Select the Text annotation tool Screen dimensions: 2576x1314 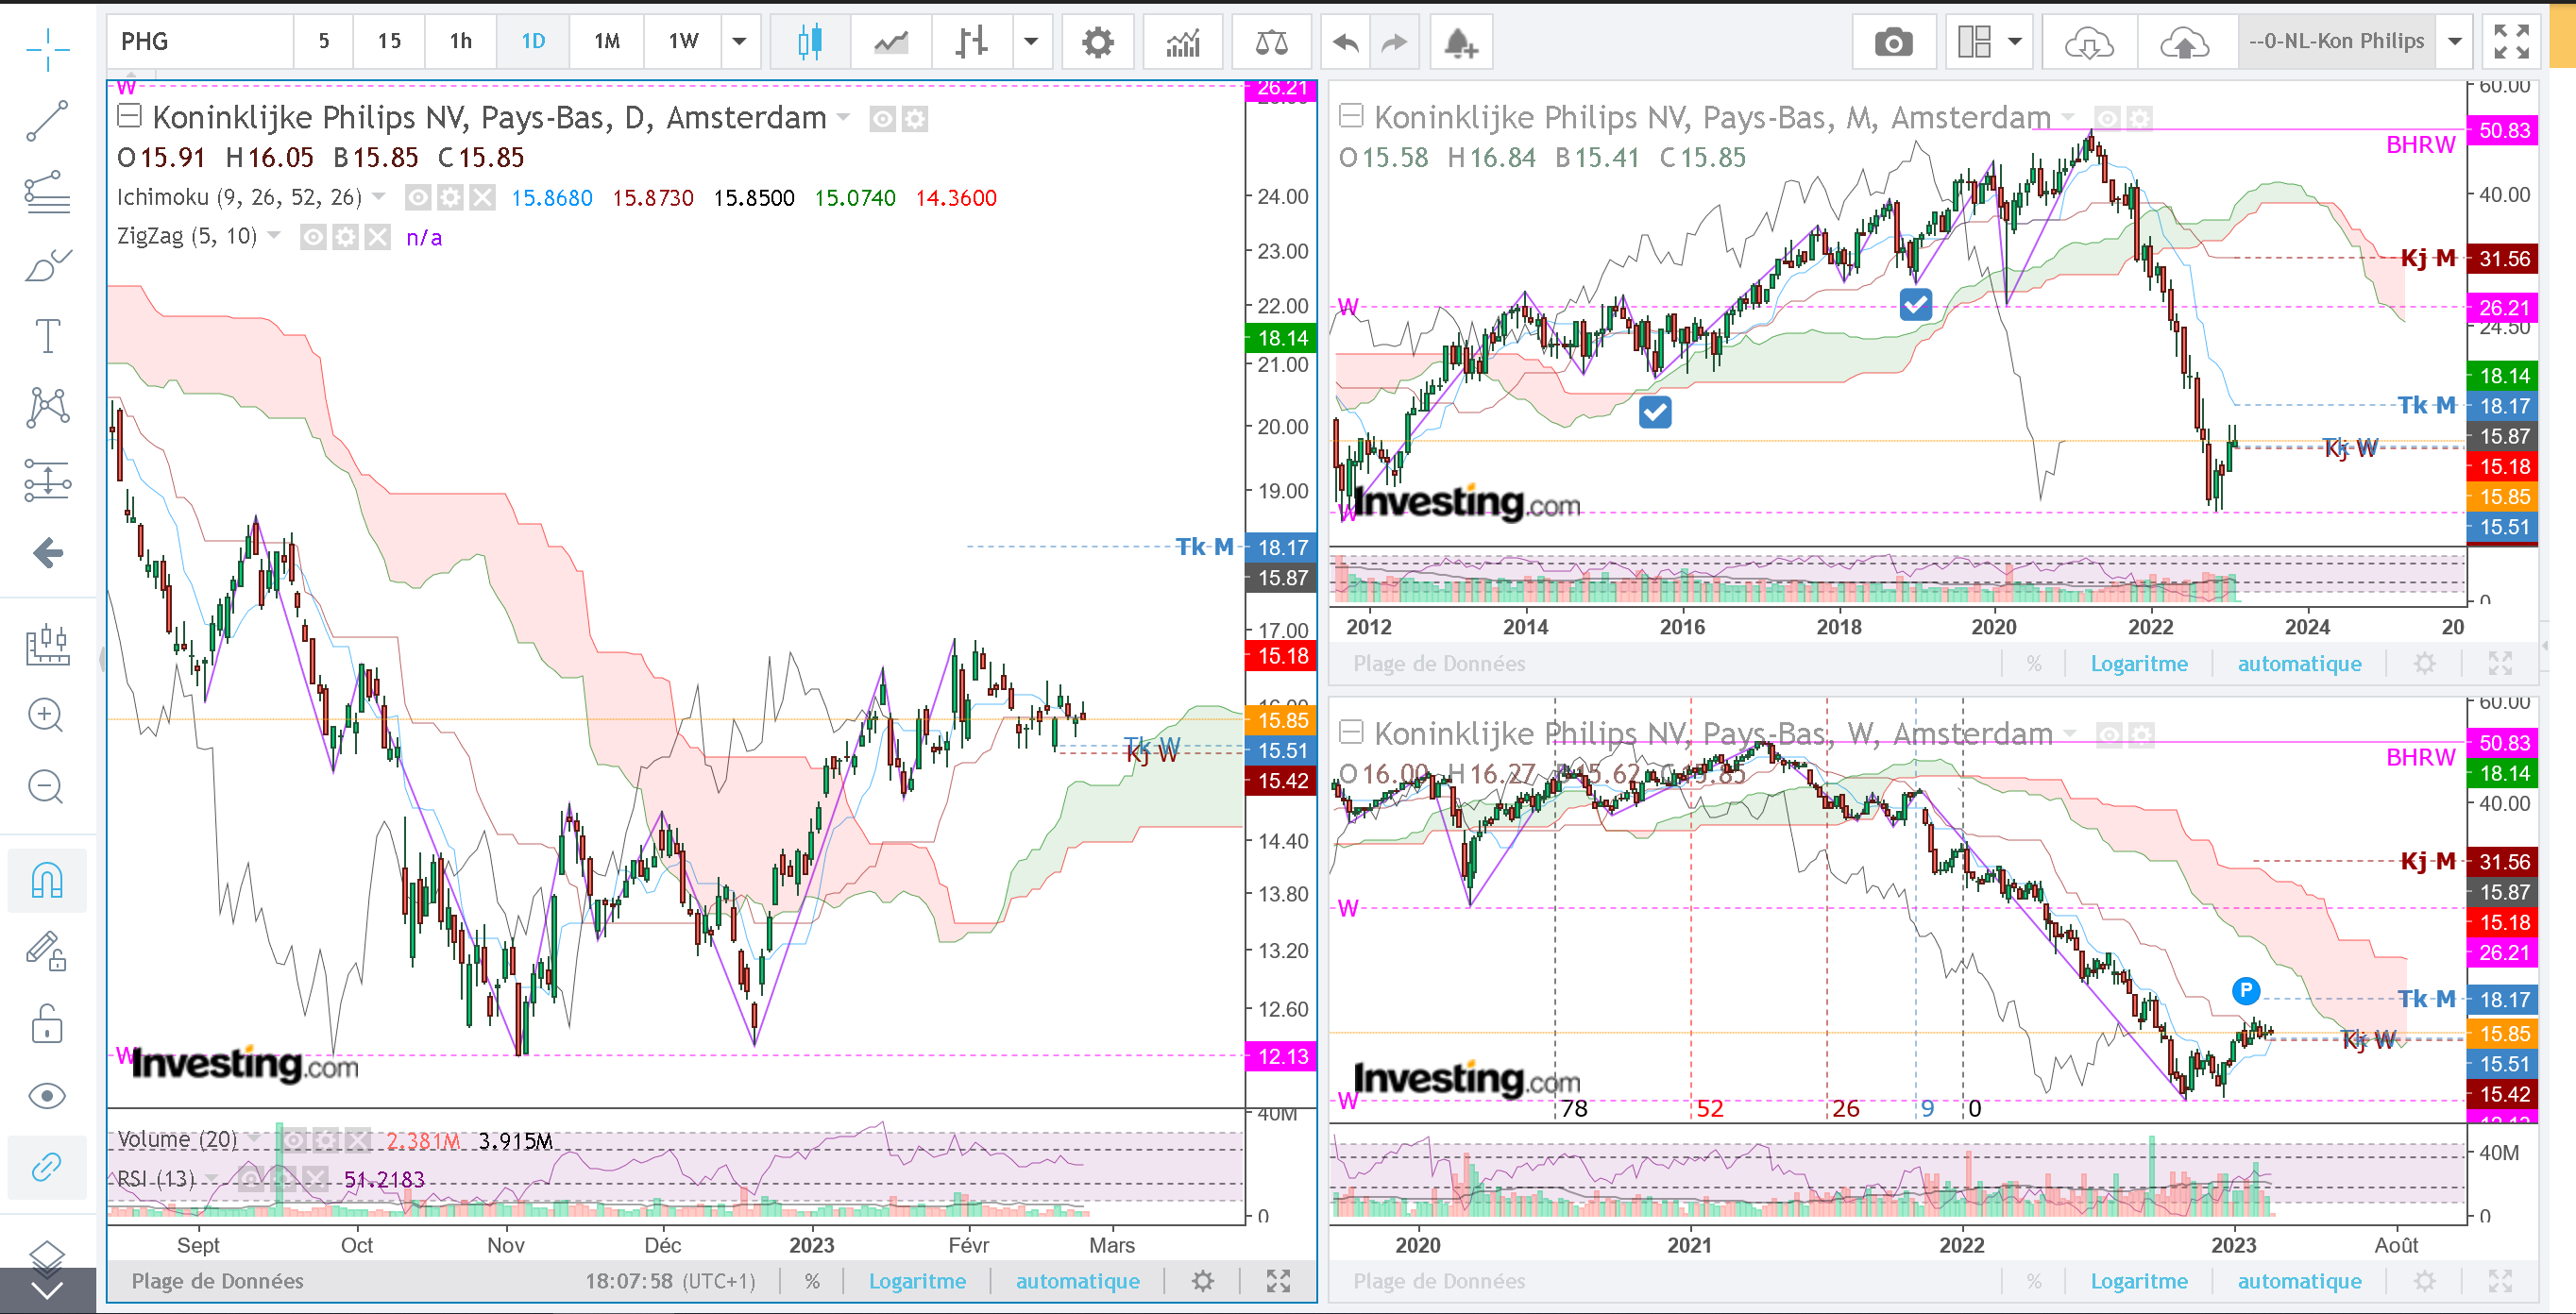pos(47,336)
